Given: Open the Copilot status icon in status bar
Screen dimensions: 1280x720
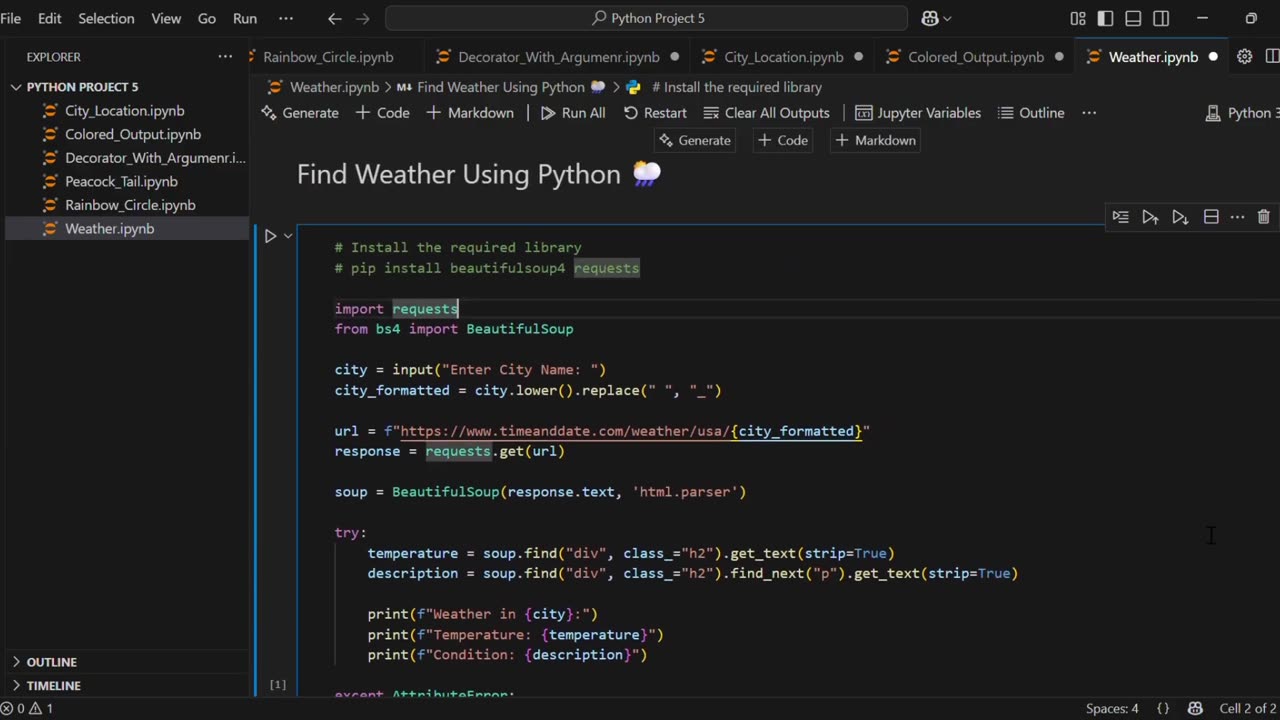Looking at the screenshot, I should pyautogui.click(x=1195, y=708).
